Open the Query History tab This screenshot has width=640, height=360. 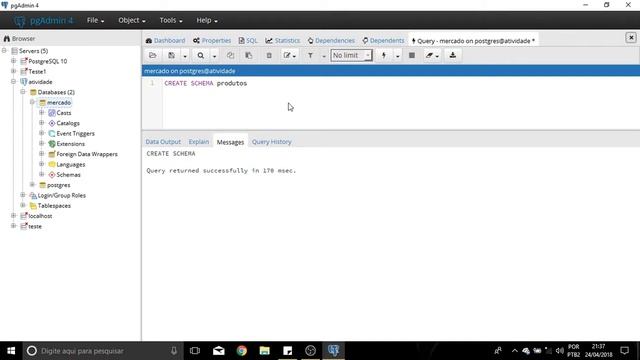(x=271, y=142)
